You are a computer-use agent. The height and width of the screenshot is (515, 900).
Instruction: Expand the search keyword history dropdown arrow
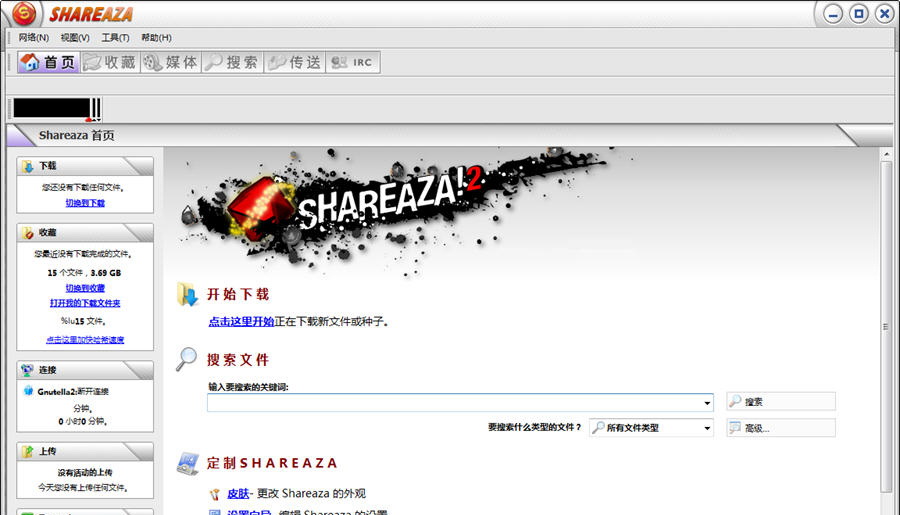point(707,403)
